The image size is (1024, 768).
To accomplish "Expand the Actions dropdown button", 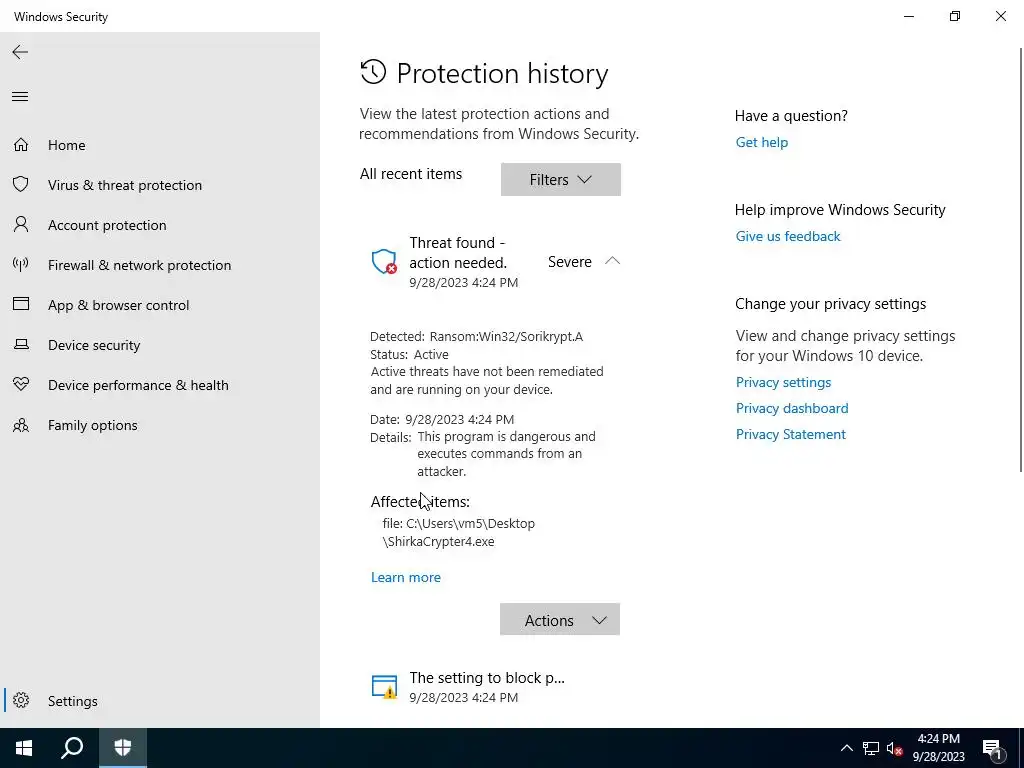I will [x=560, y=620].
